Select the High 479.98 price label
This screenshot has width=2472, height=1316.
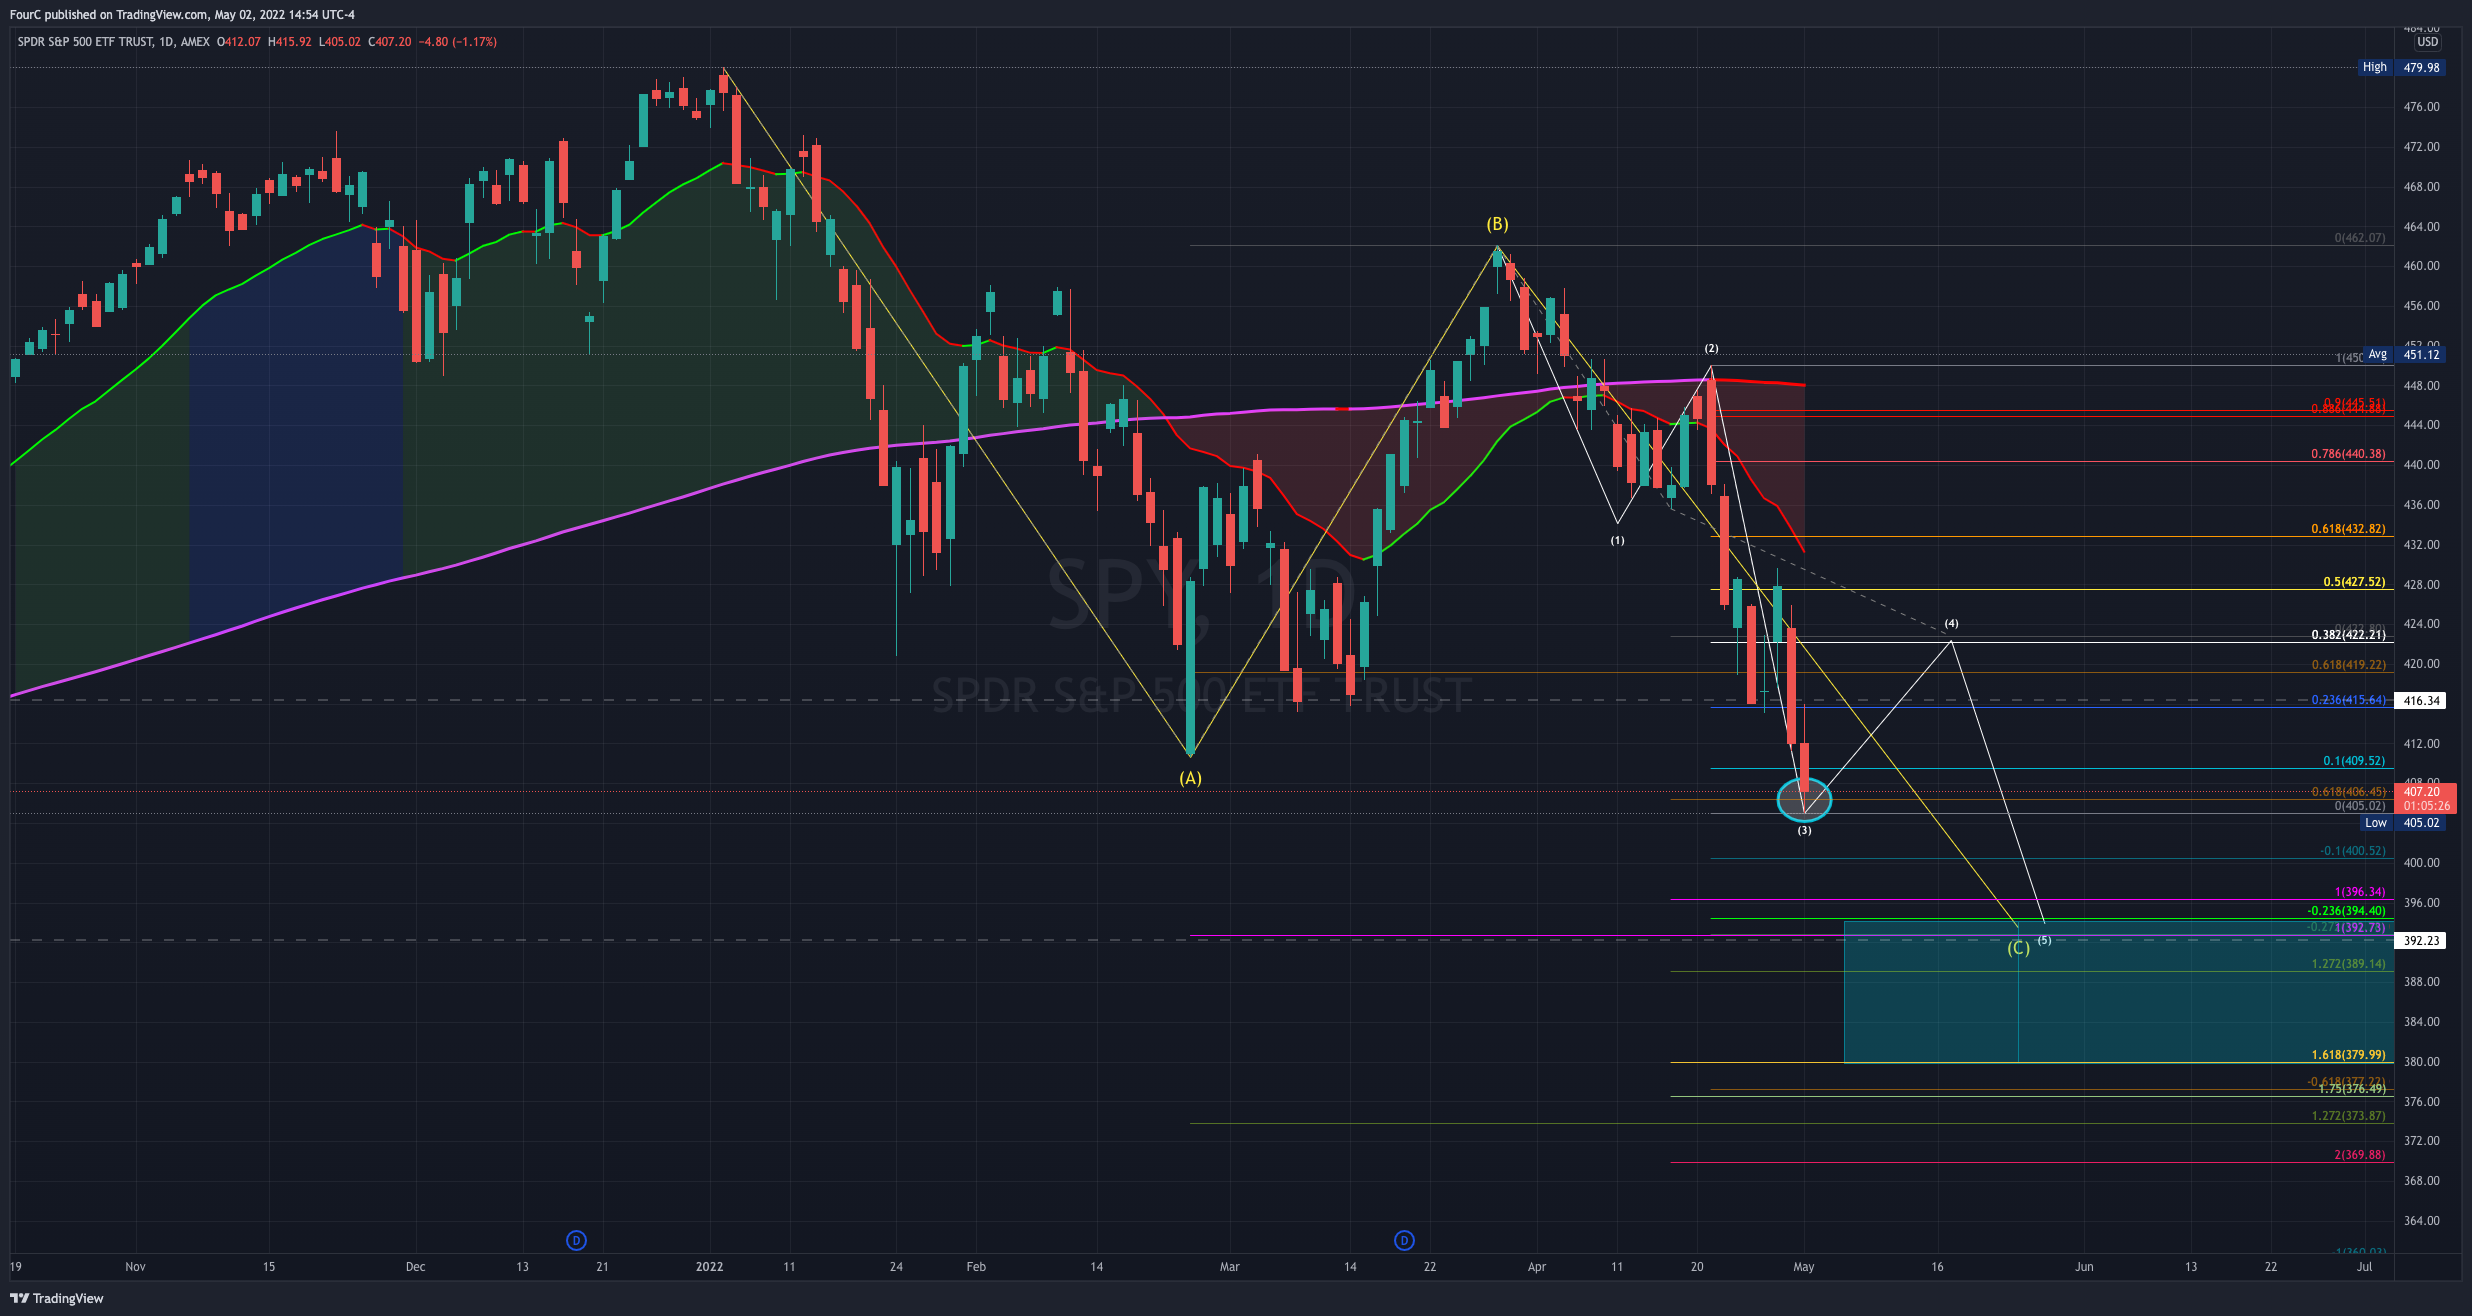(x=2400, y=67)
